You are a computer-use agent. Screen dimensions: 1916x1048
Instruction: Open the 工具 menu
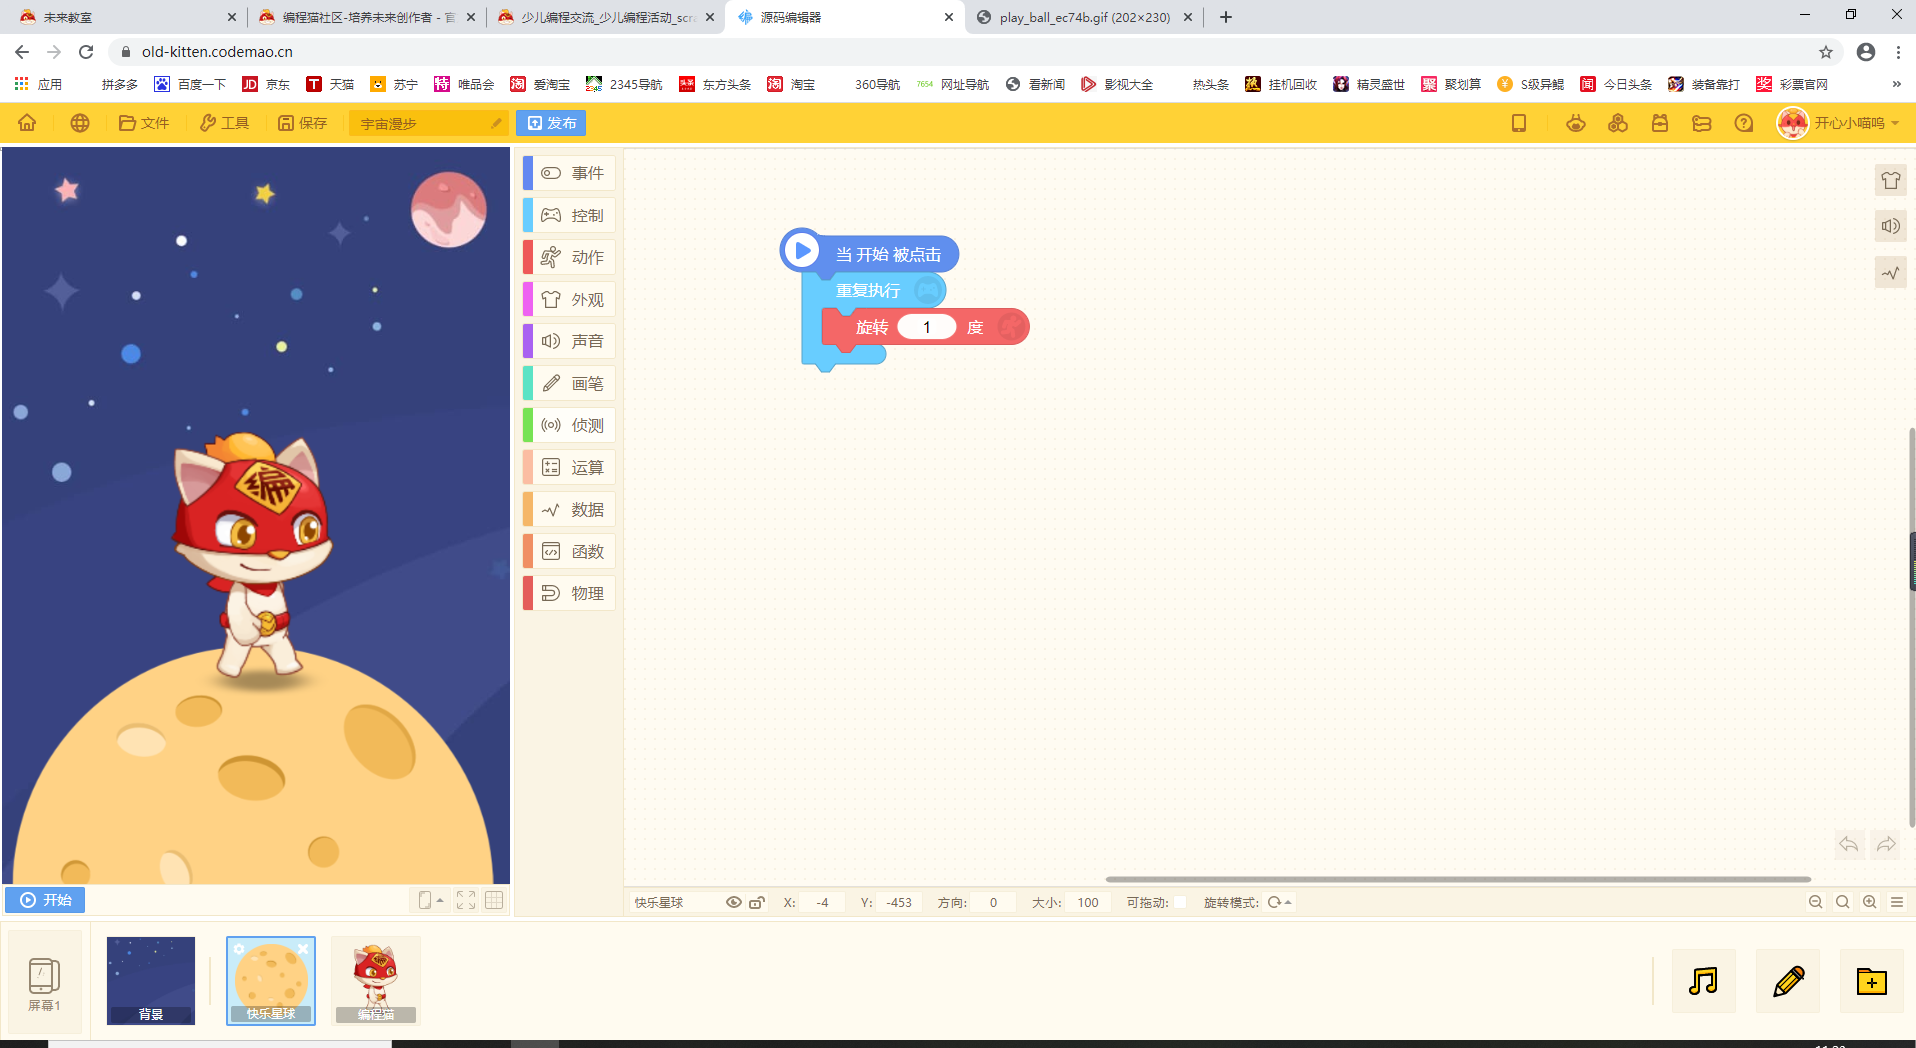(x=225, y=123)
